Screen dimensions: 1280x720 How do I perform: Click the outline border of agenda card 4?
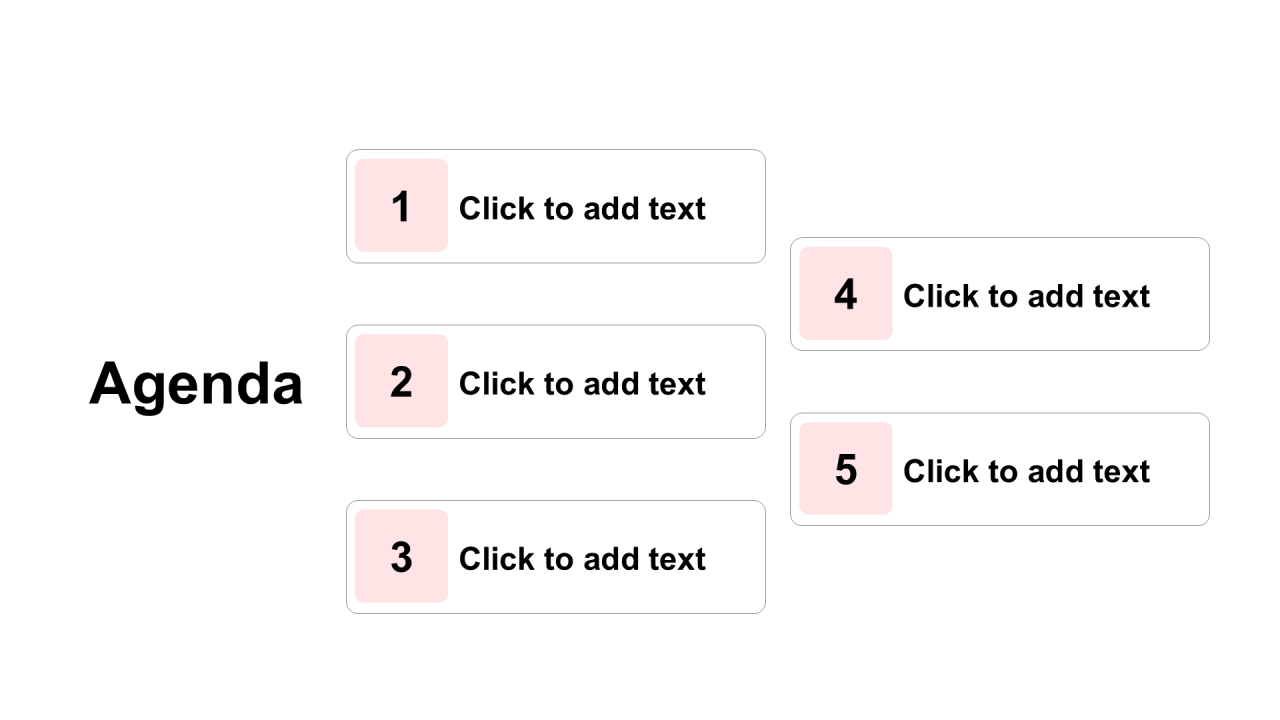1000,238
